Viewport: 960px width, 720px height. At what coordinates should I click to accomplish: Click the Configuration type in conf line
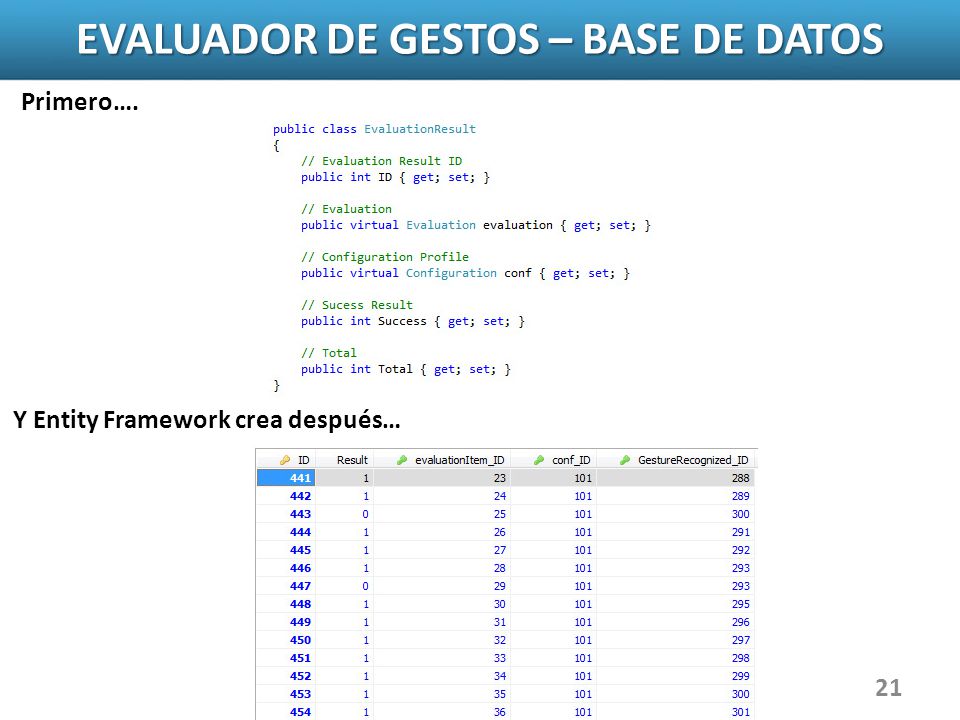[x=451, y=273]
